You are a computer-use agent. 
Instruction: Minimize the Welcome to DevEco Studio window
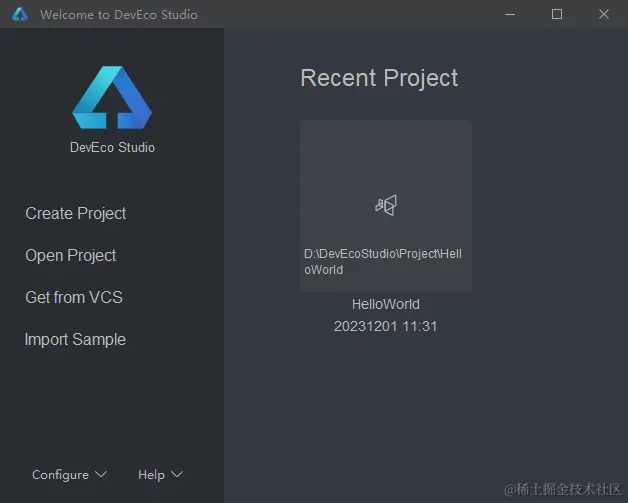tap(510, 14)
